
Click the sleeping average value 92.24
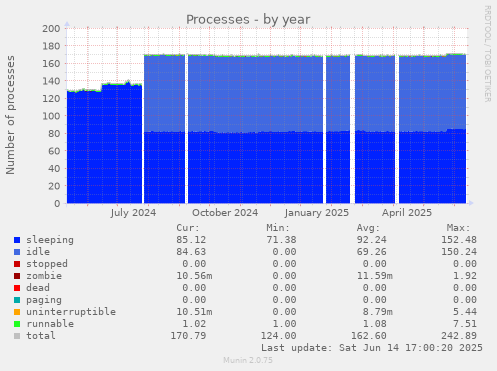coord(372,240)
